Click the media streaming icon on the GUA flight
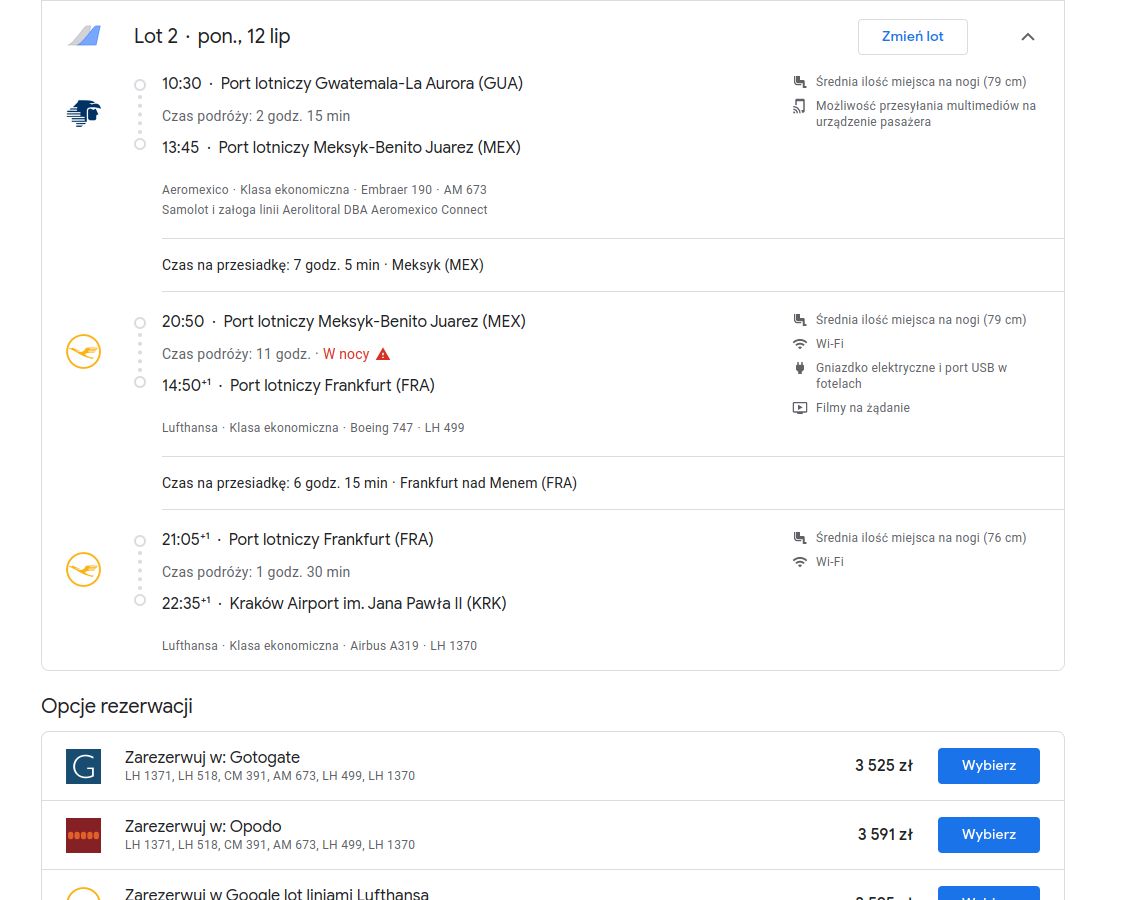Image resolution: width=1145 pixels, height=900 pixels. tap(800, 107)
